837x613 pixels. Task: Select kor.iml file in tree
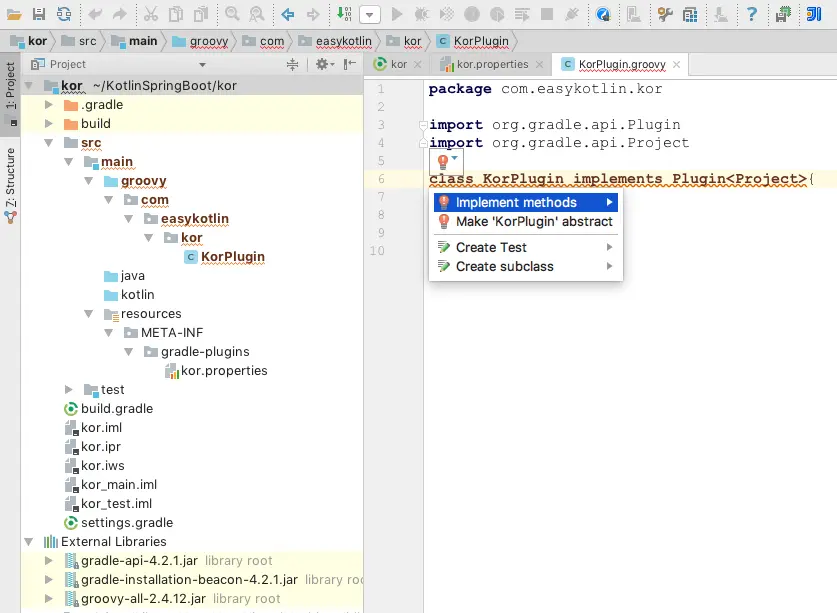point(93,428)
